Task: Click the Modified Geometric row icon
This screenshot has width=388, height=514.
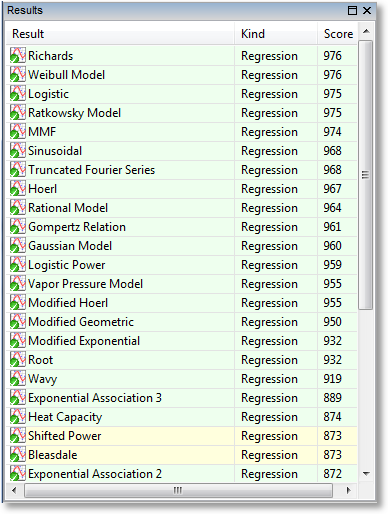Action: (x=18, y=321)
